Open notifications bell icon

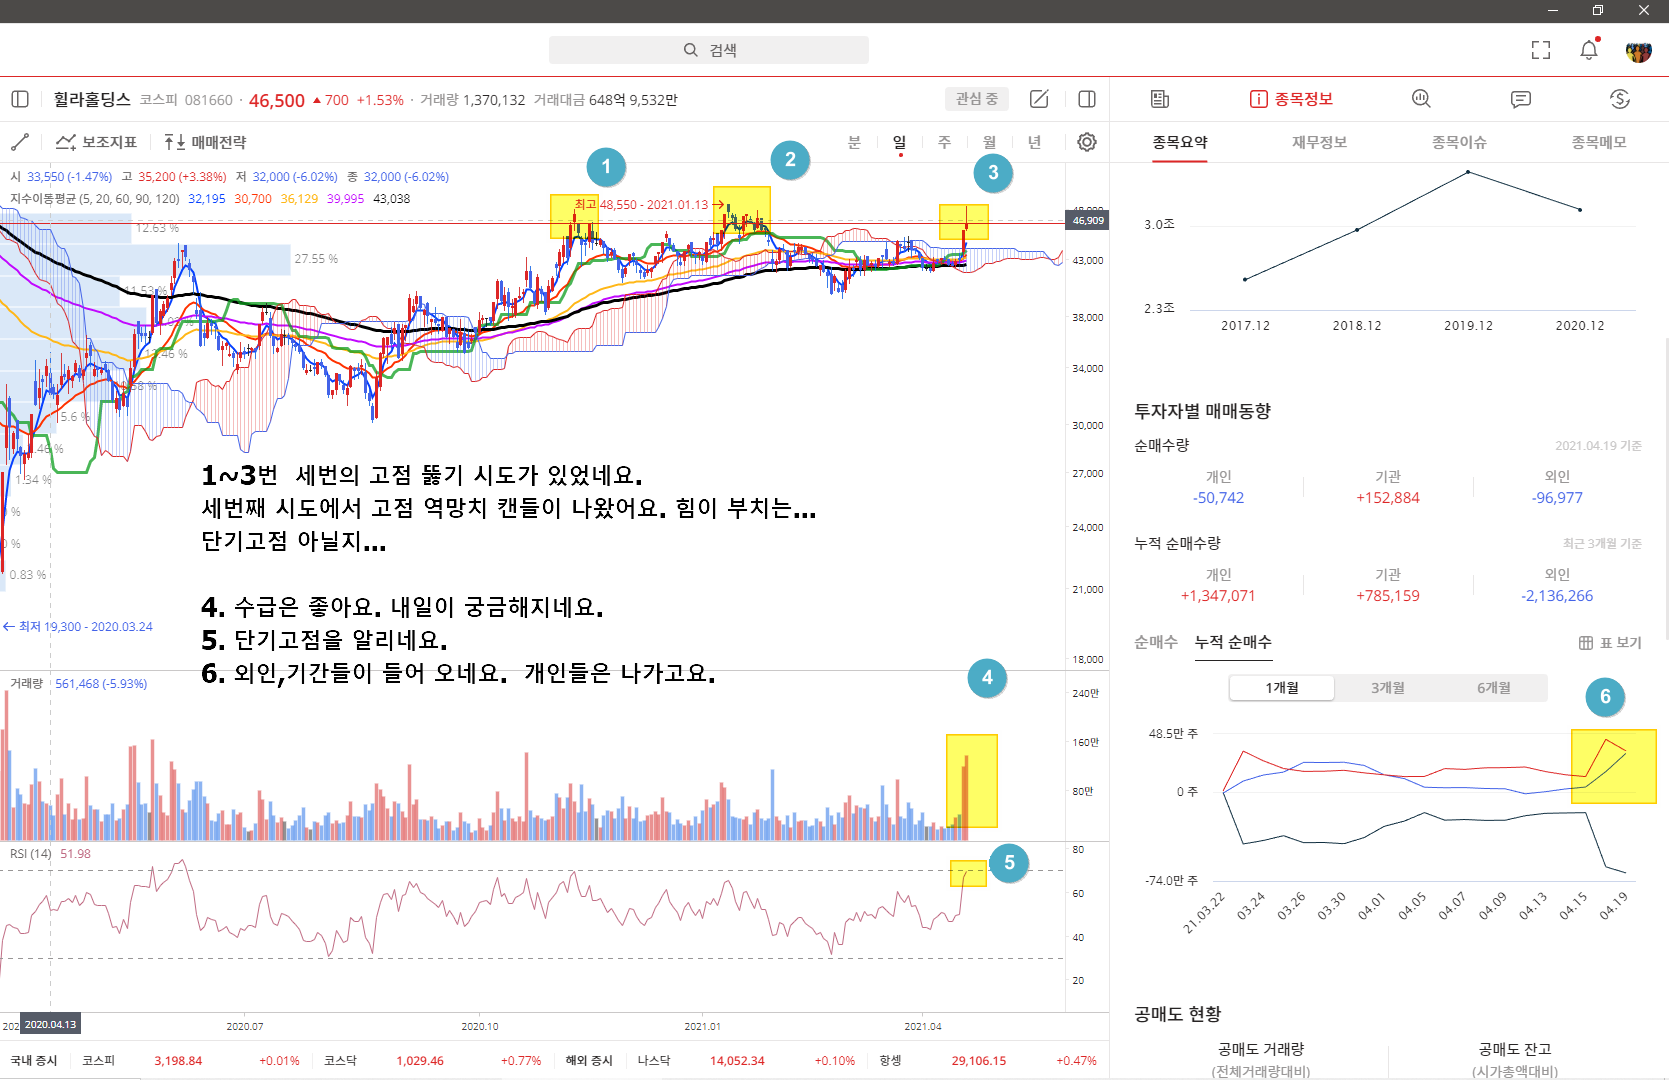point(1589,50)
